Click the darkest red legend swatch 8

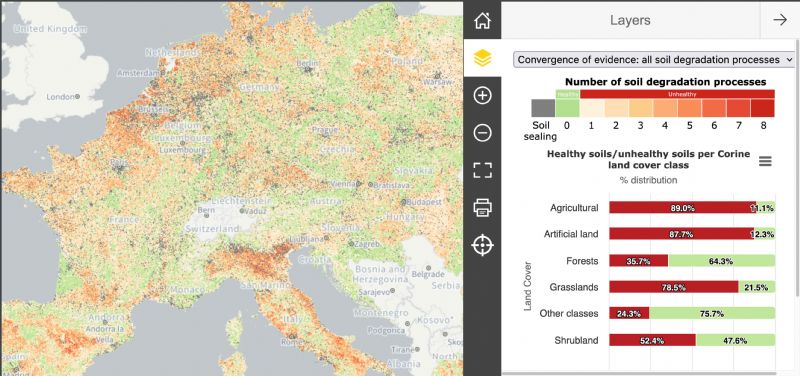coord(763,108)
